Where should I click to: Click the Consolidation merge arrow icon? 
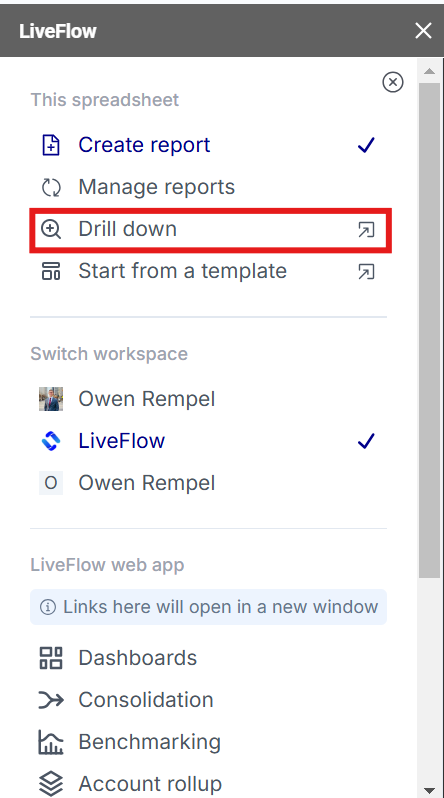point(51,700)
